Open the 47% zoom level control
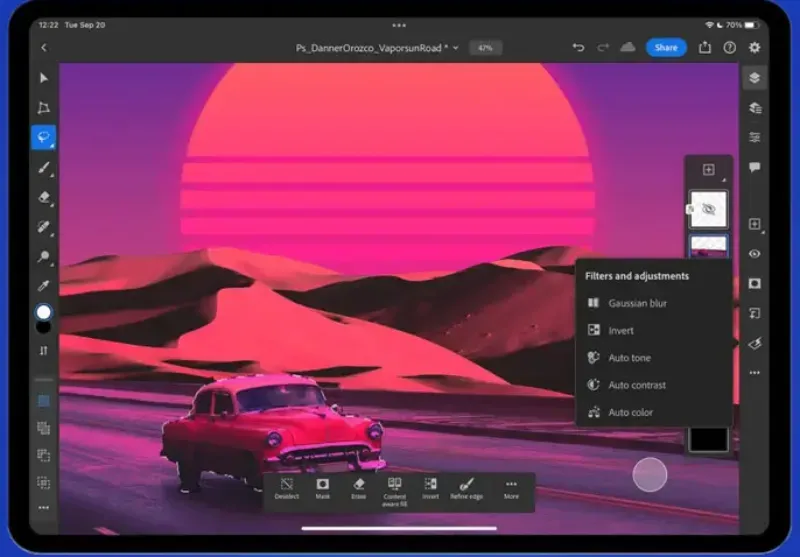Viewport: 800px width, 557px height. pos(485,48)
